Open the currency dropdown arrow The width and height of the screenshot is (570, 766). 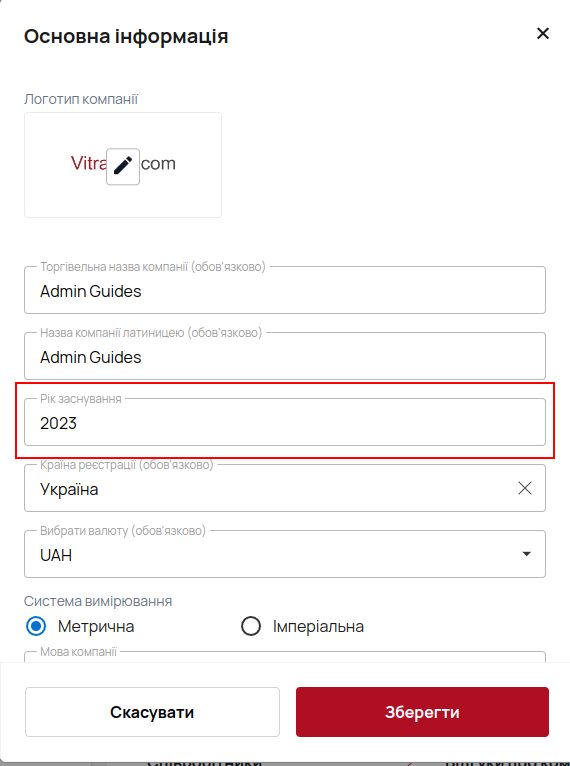pyautogui.click(x=526, y=554)
